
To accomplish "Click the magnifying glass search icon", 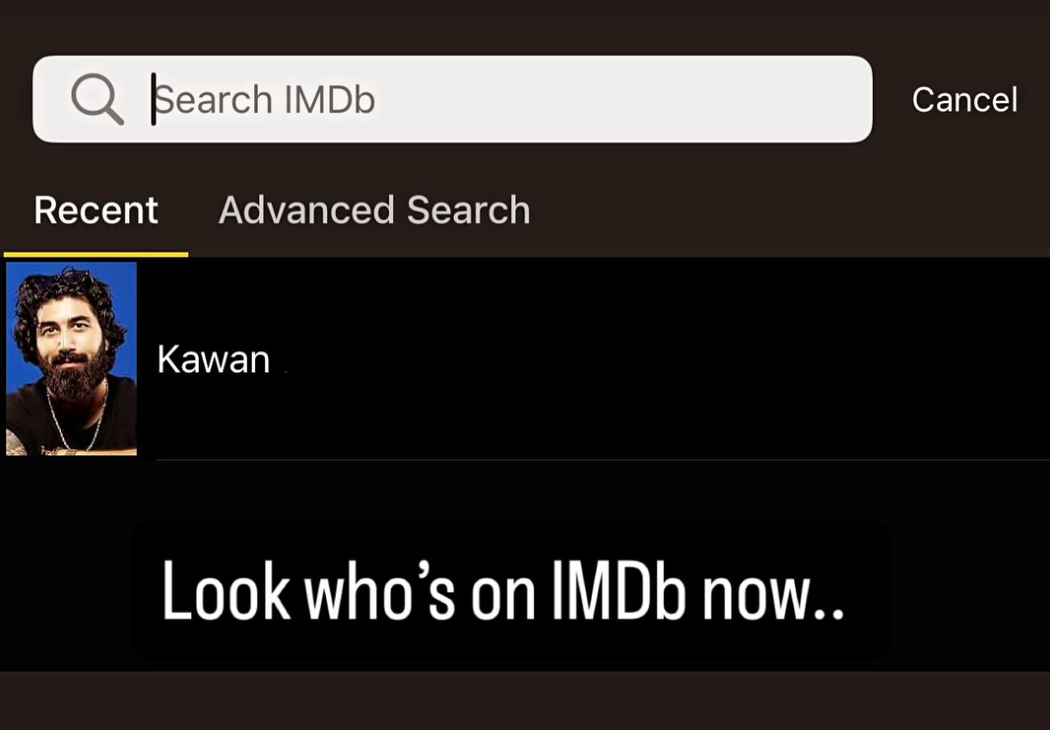I will click(97, 99).
